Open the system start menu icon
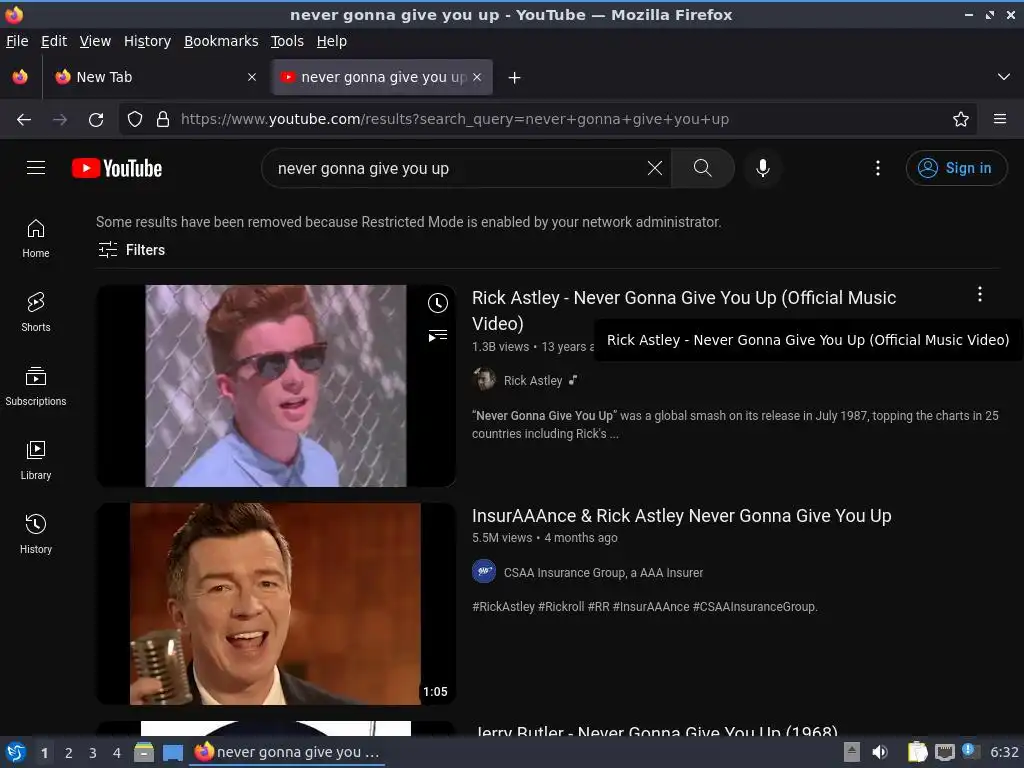The width and height of the screenshot is (1024, 768). click(16, 752)
